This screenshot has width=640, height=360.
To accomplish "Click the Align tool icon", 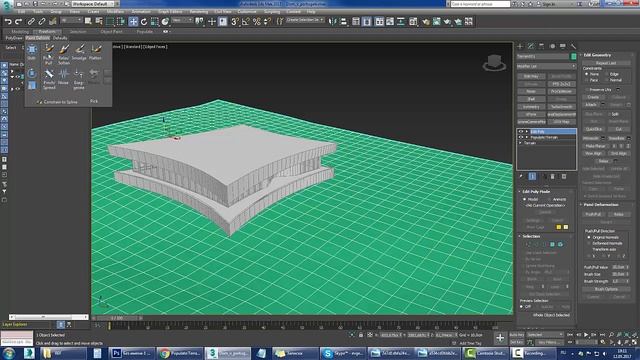I will pyautogui.click(x=344, y=21).
